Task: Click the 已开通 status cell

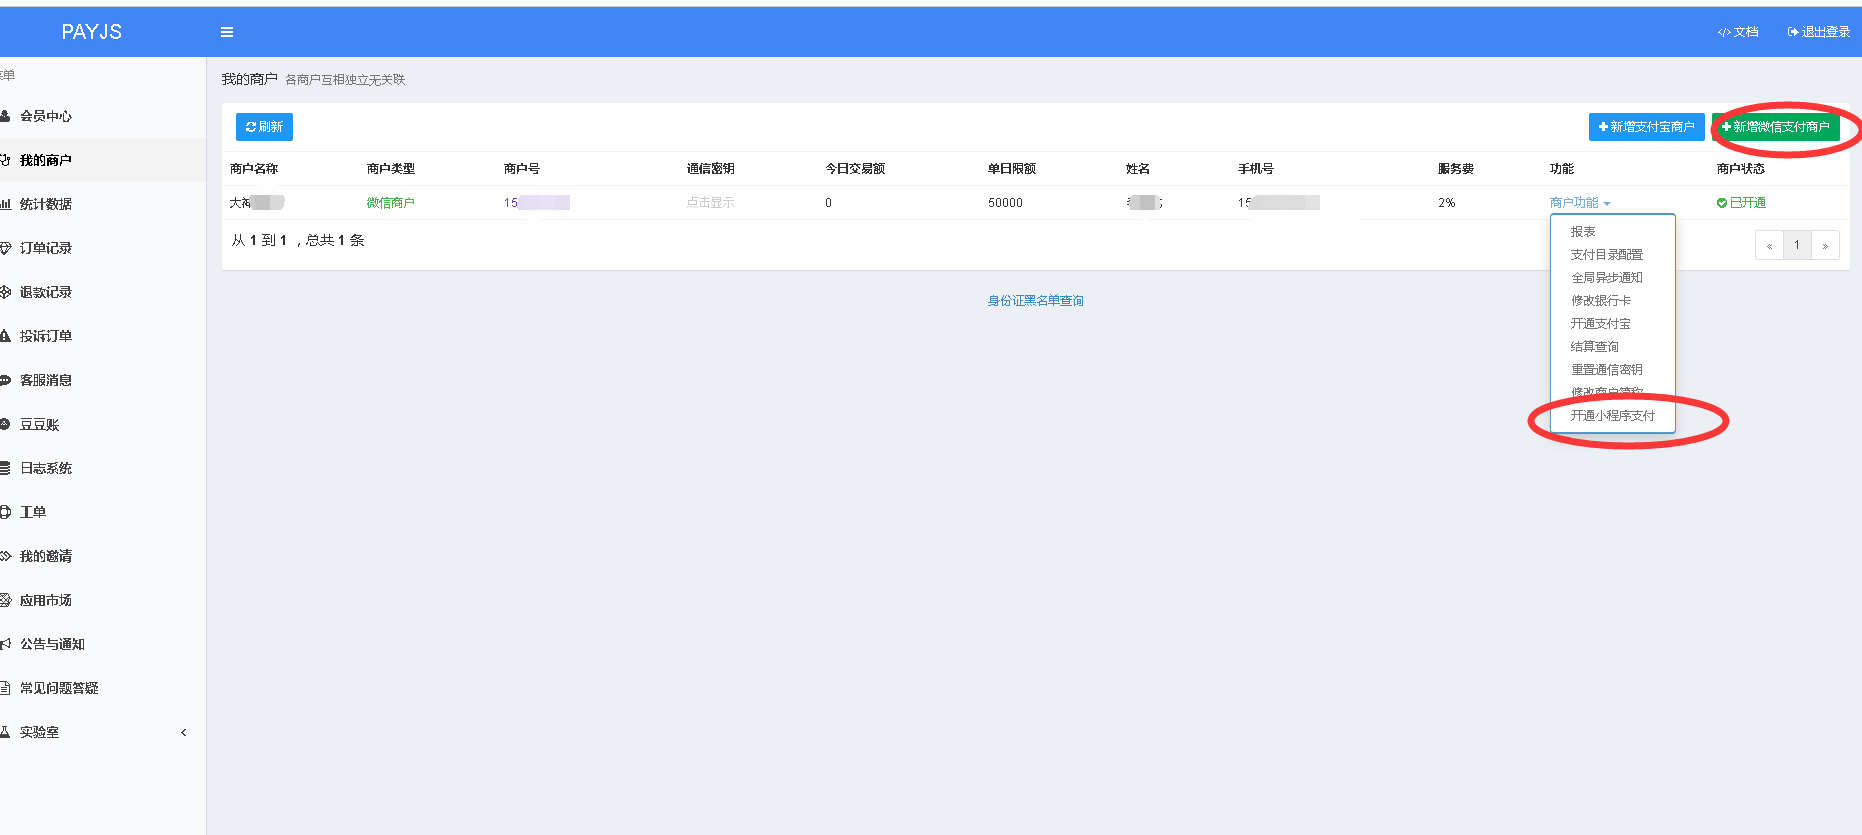Action: [1741, 203]
